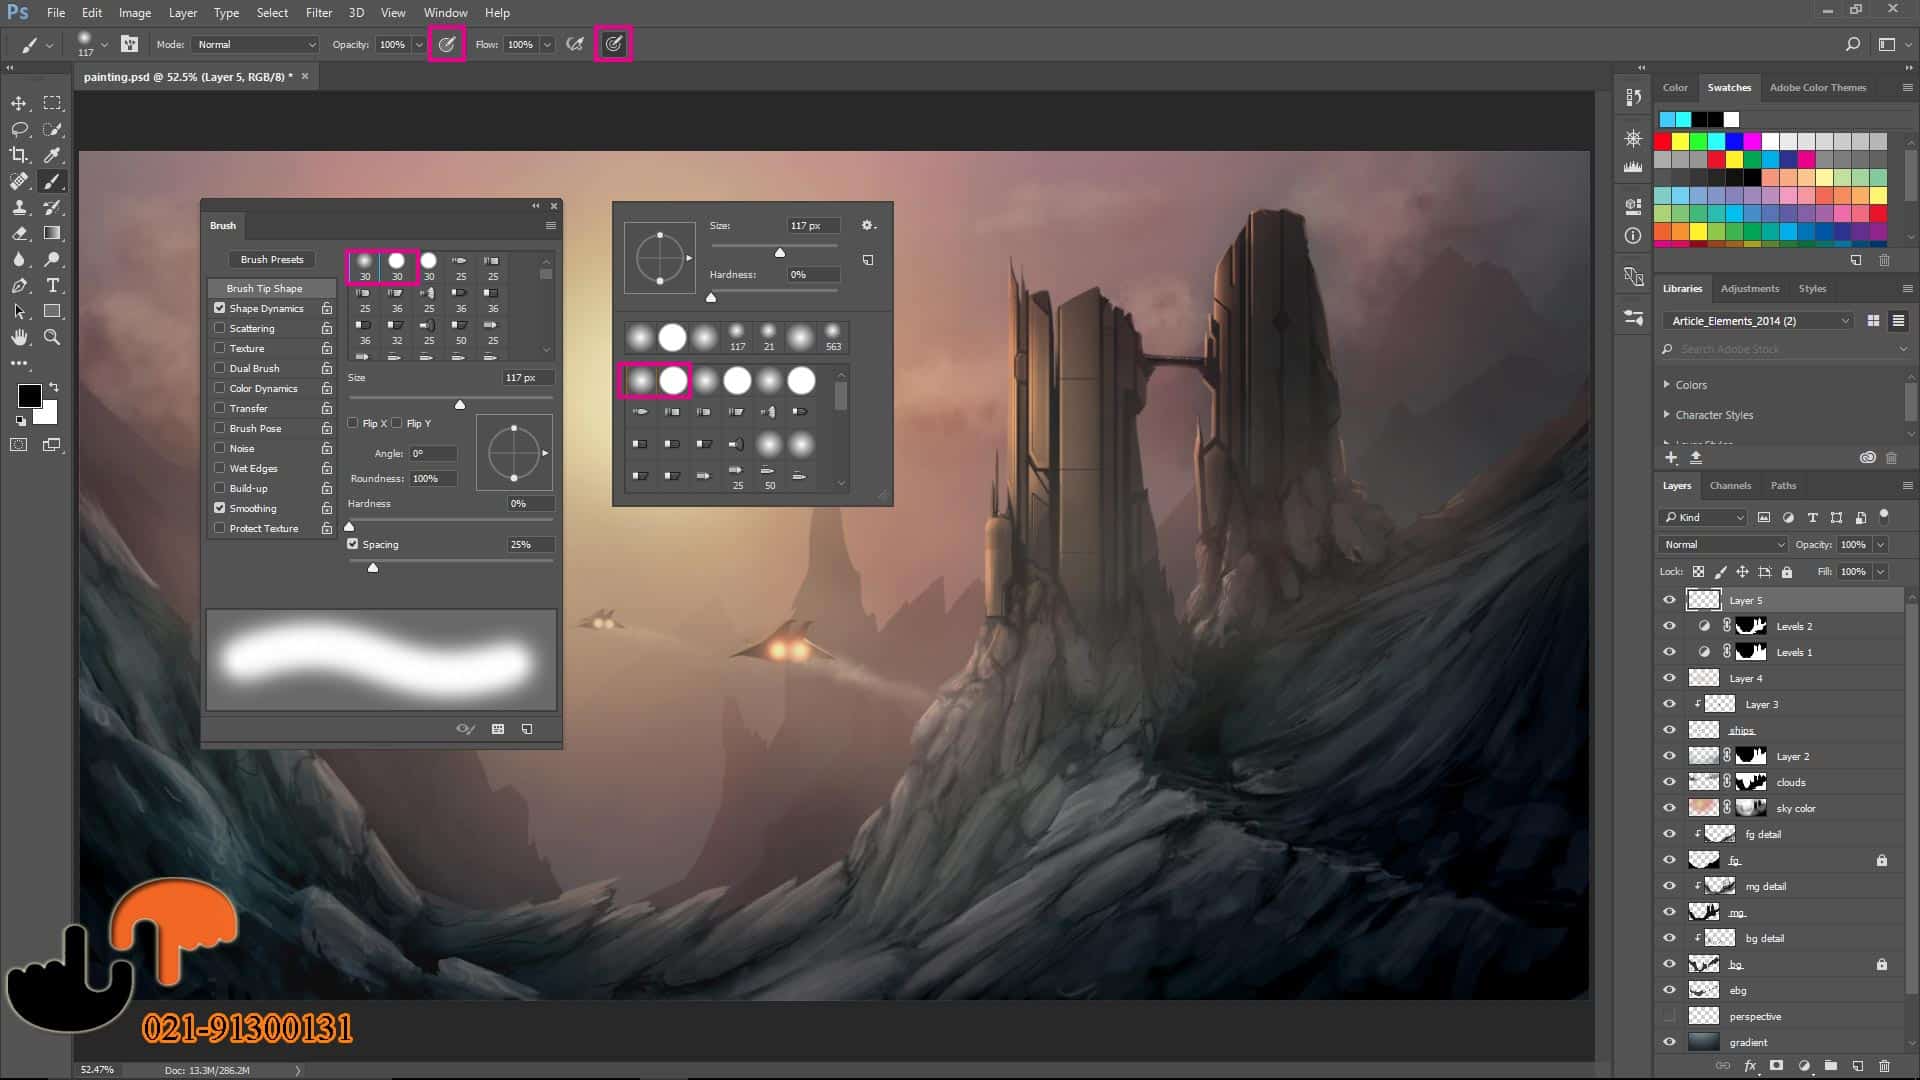The image size is (1920, 1080).
Task: Open the Mode dropdown in options bar
Action: [256, 44]
